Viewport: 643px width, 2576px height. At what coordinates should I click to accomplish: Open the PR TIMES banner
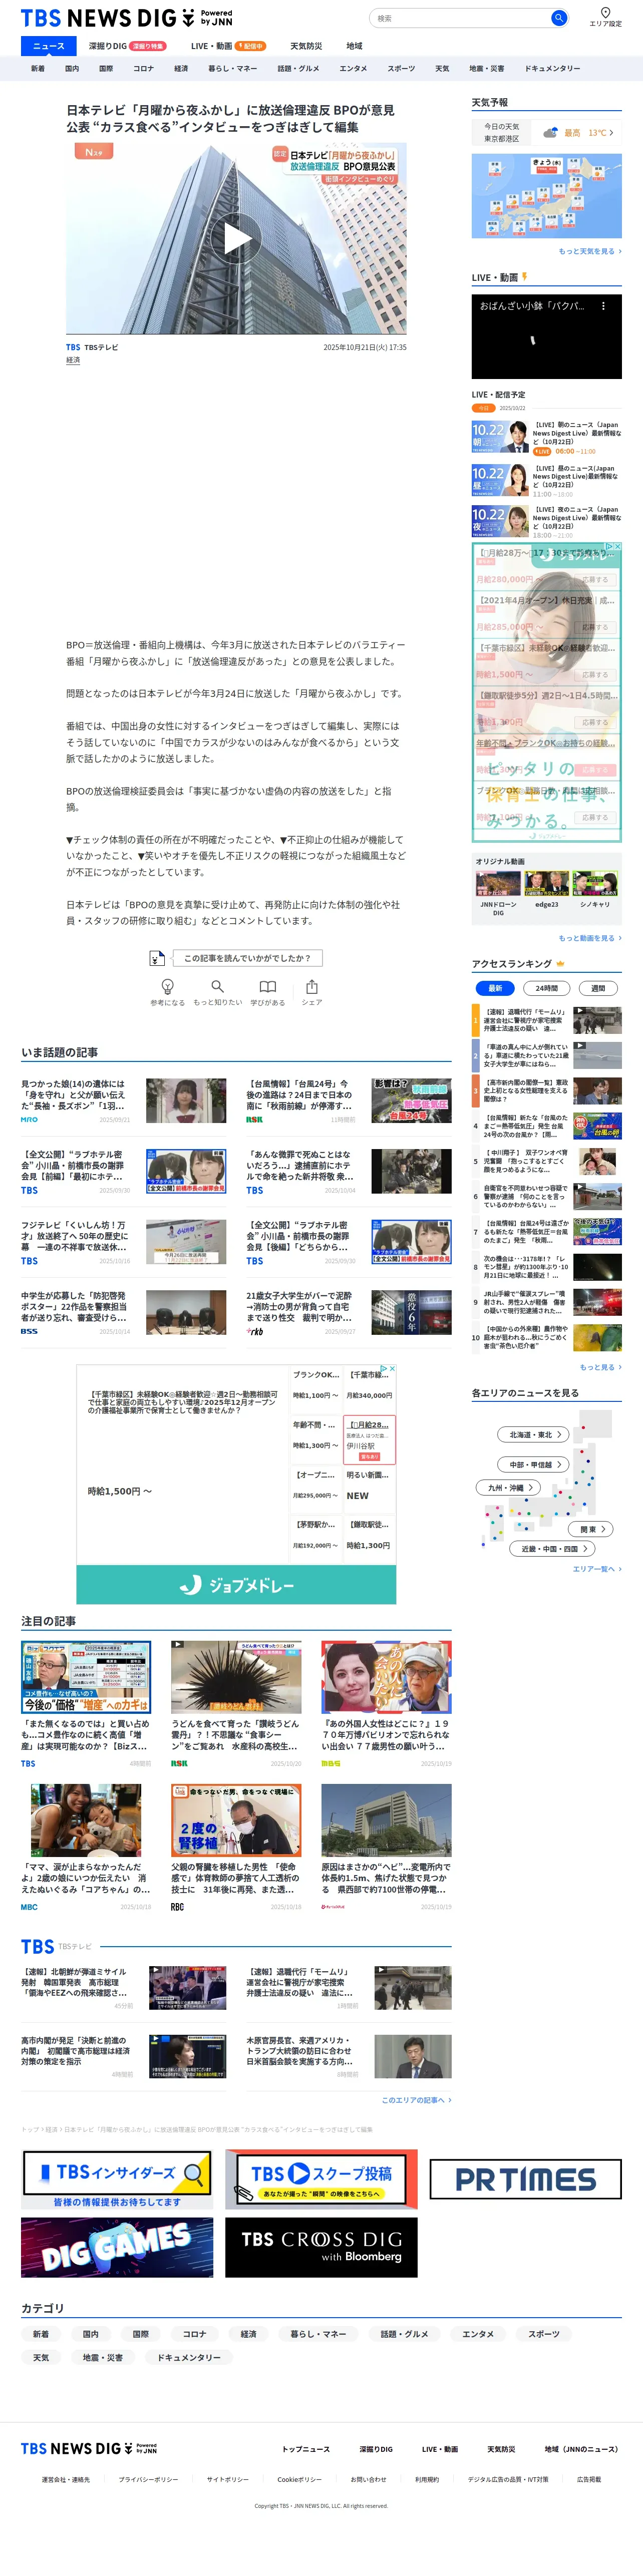(x=525, y=2179)
